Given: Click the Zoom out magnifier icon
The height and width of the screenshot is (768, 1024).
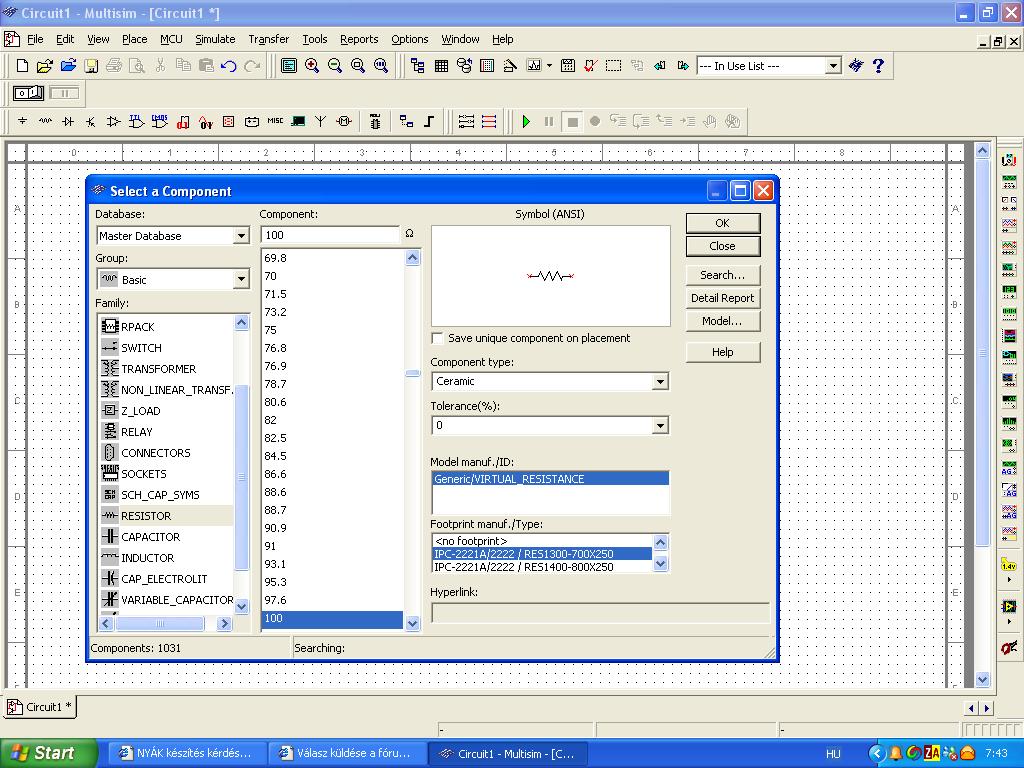Looking at the screenshot, I should [335, 65].
